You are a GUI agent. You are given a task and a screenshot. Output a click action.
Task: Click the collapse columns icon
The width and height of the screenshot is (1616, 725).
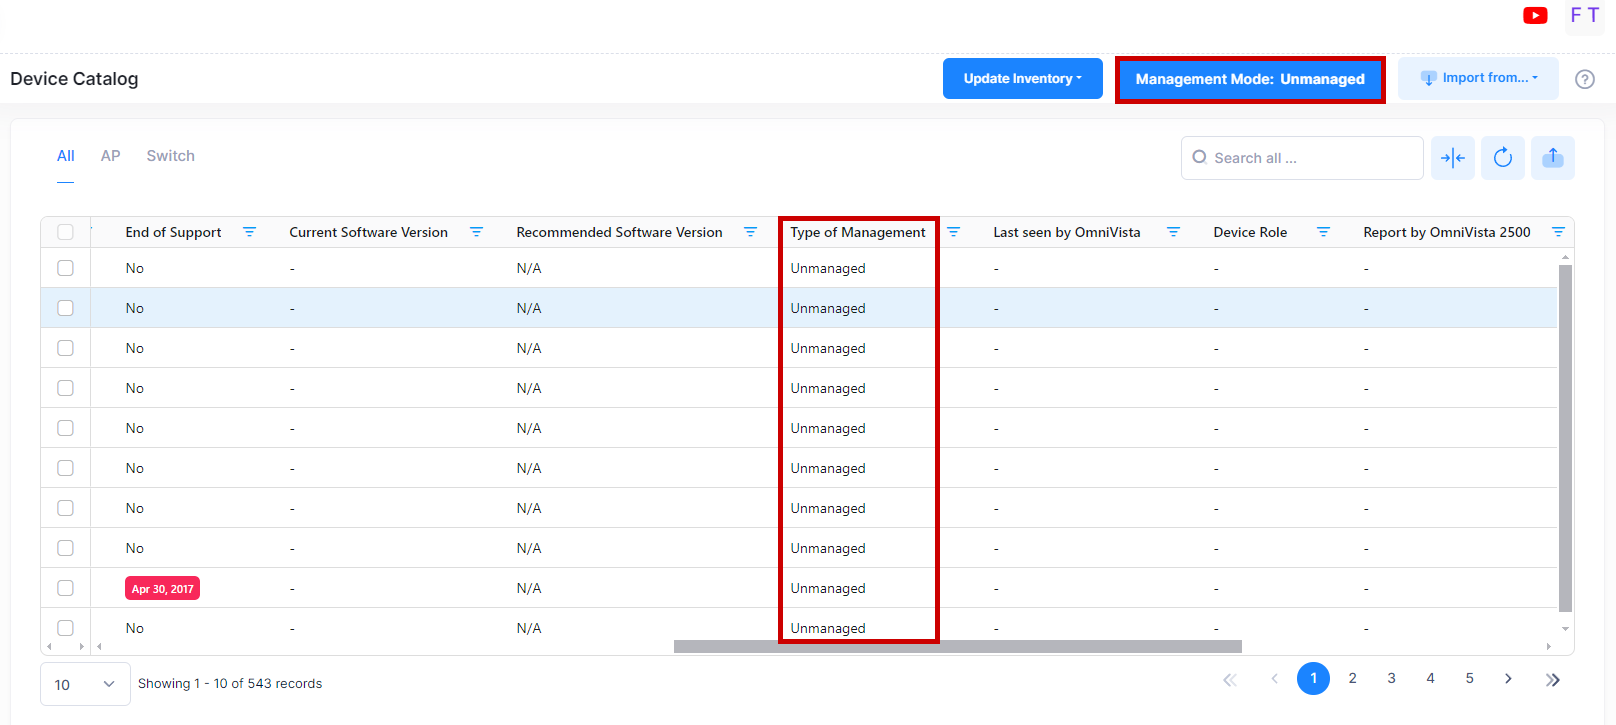[1452, 158]
